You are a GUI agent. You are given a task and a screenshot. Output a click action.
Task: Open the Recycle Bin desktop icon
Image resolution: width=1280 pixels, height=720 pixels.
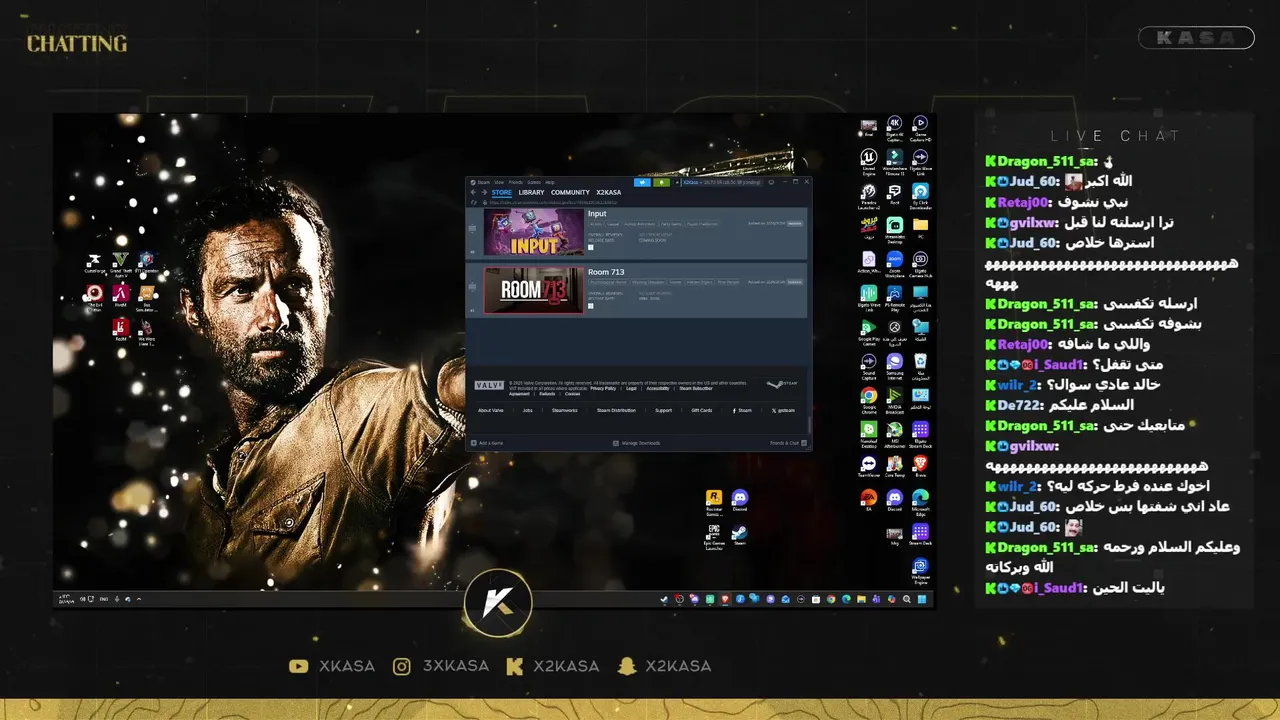point(921,362)
